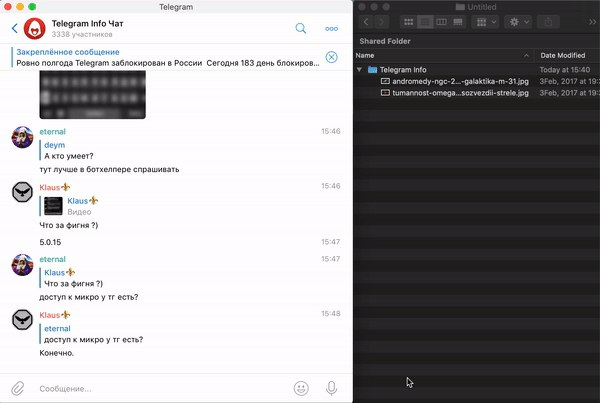This screenshot has height=403, width=600.
Task: Open Finder's group-by arrangement dropdown
Action: [486, 22]
